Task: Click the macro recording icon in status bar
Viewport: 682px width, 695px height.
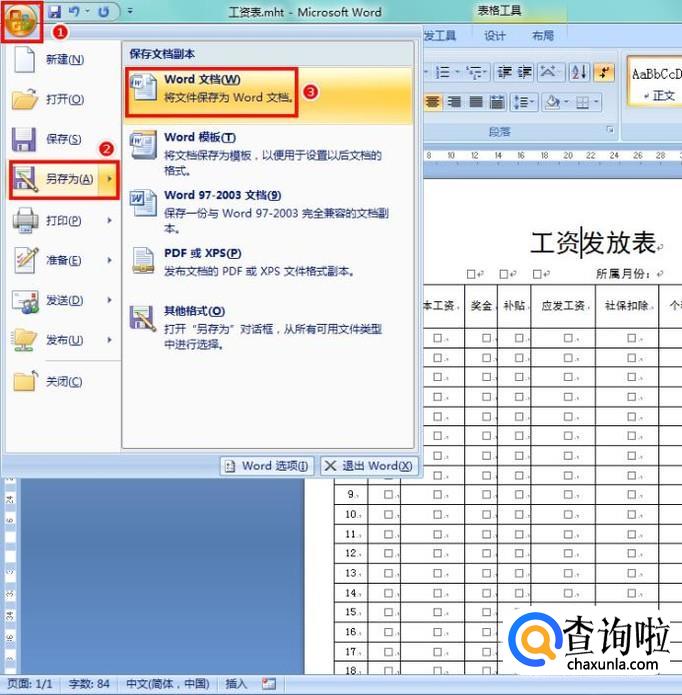Action: (x=269, y=683)
